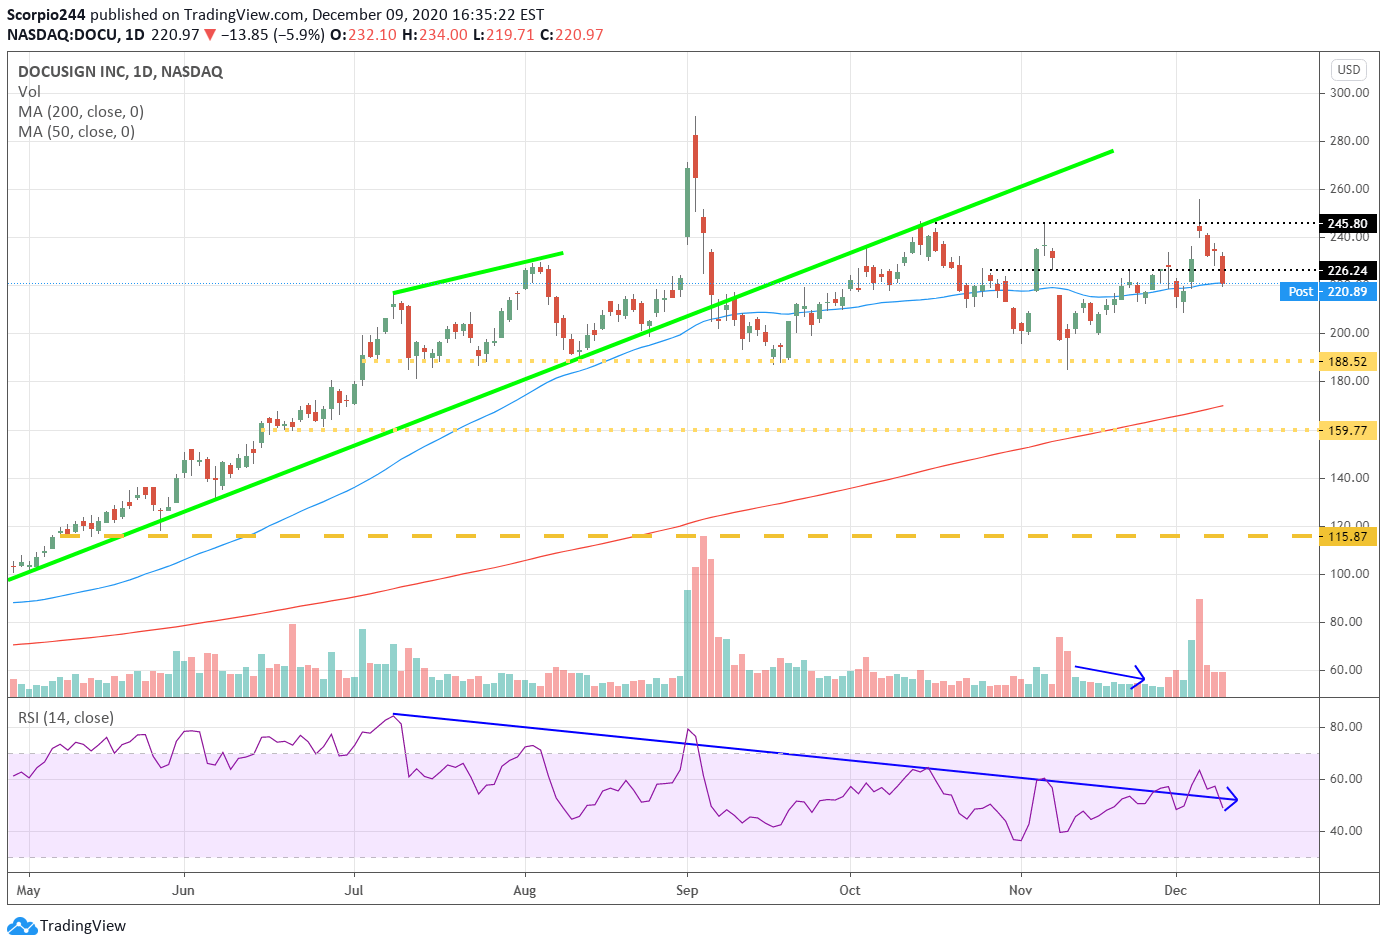This screenshot has width=1387, height=948.
Task: Click the 280.00 price axis value
Action: [1349, 140]
